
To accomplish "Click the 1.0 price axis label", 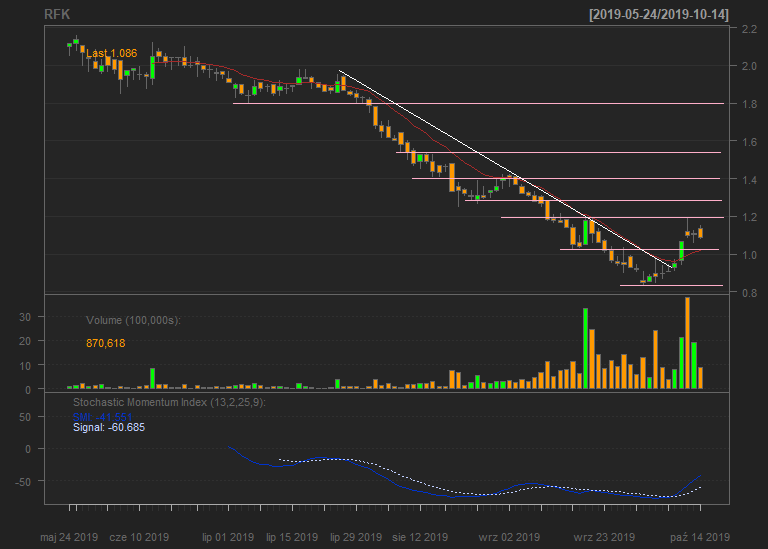I will tap(749, 255).
